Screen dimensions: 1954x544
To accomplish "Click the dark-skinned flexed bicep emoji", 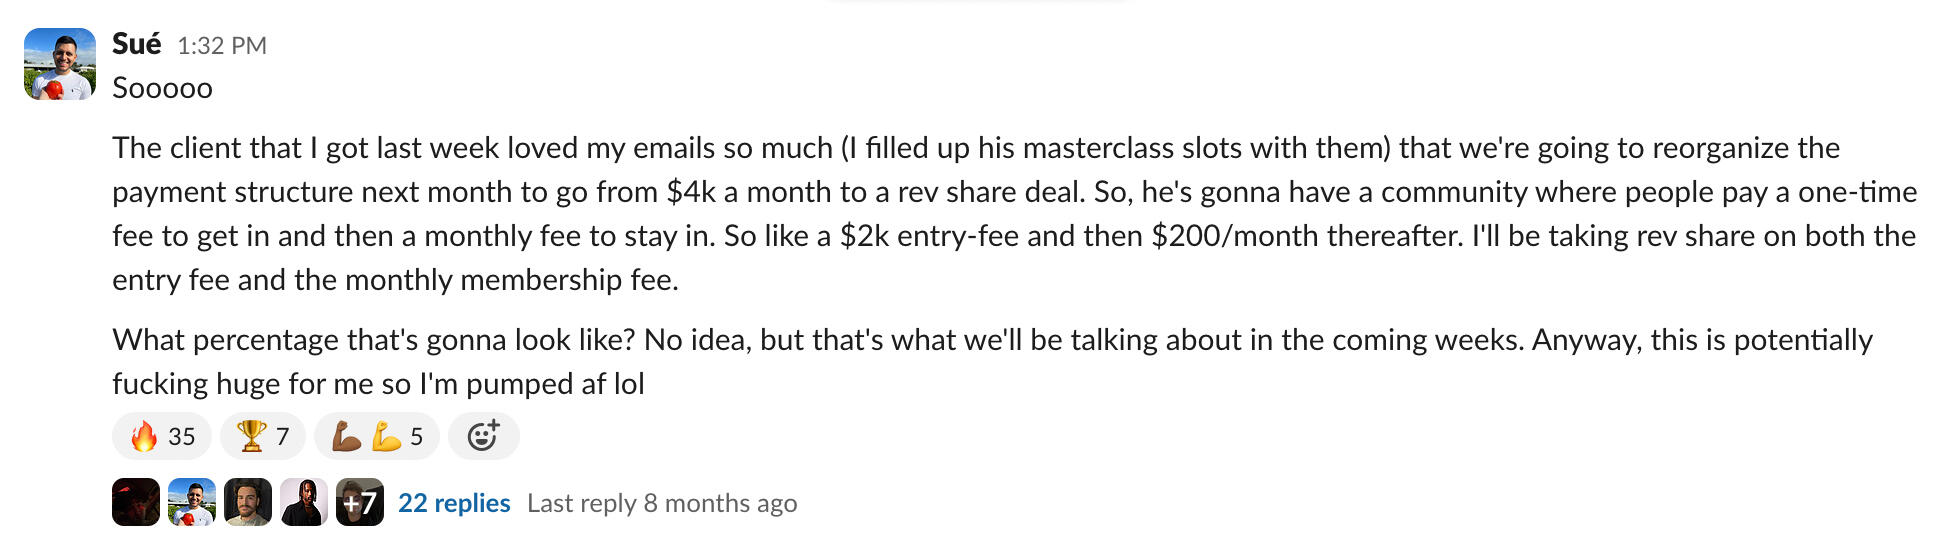I will (346, 437).
